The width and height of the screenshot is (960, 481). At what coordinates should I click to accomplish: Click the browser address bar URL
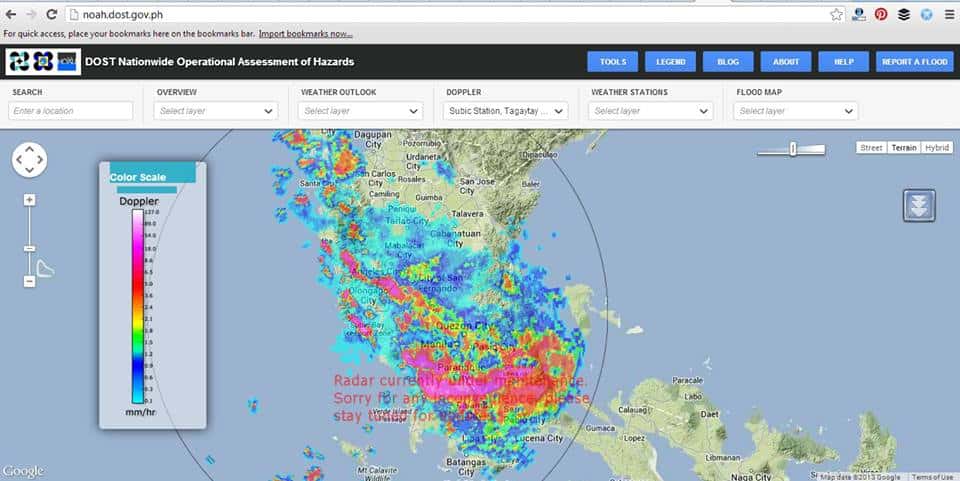(123, 14)
